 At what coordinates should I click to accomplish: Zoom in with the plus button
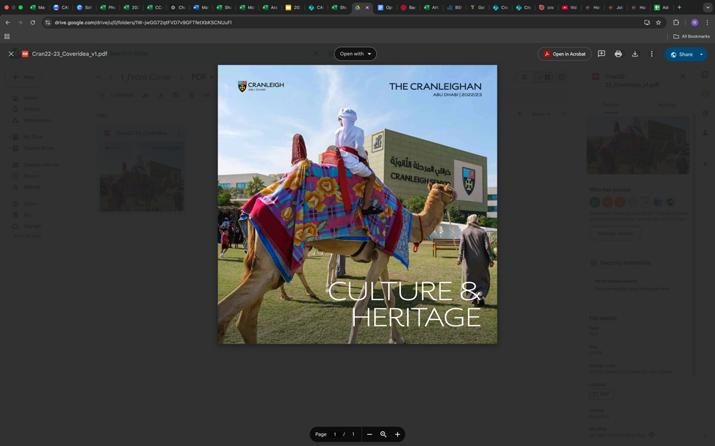click(x=398, y=434)
